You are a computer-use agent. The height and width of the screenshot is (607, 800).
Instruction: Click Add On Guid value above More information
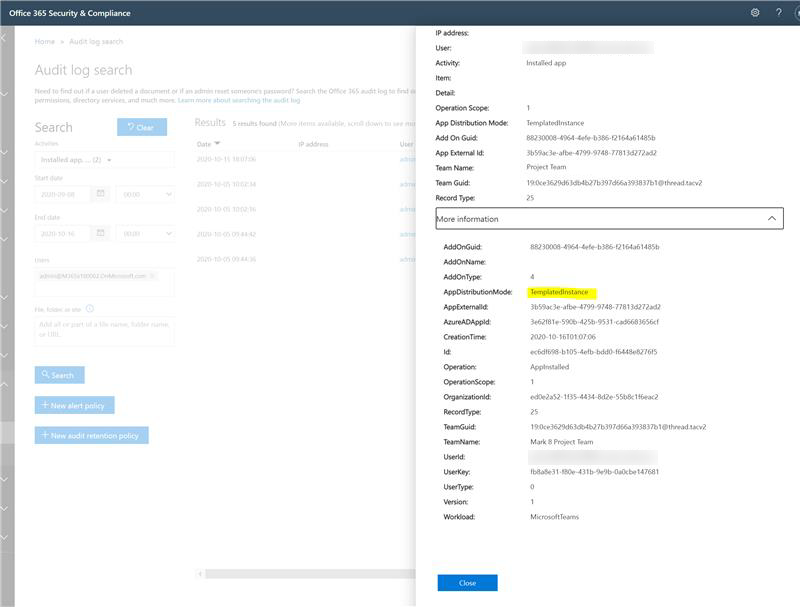point(591,138)
